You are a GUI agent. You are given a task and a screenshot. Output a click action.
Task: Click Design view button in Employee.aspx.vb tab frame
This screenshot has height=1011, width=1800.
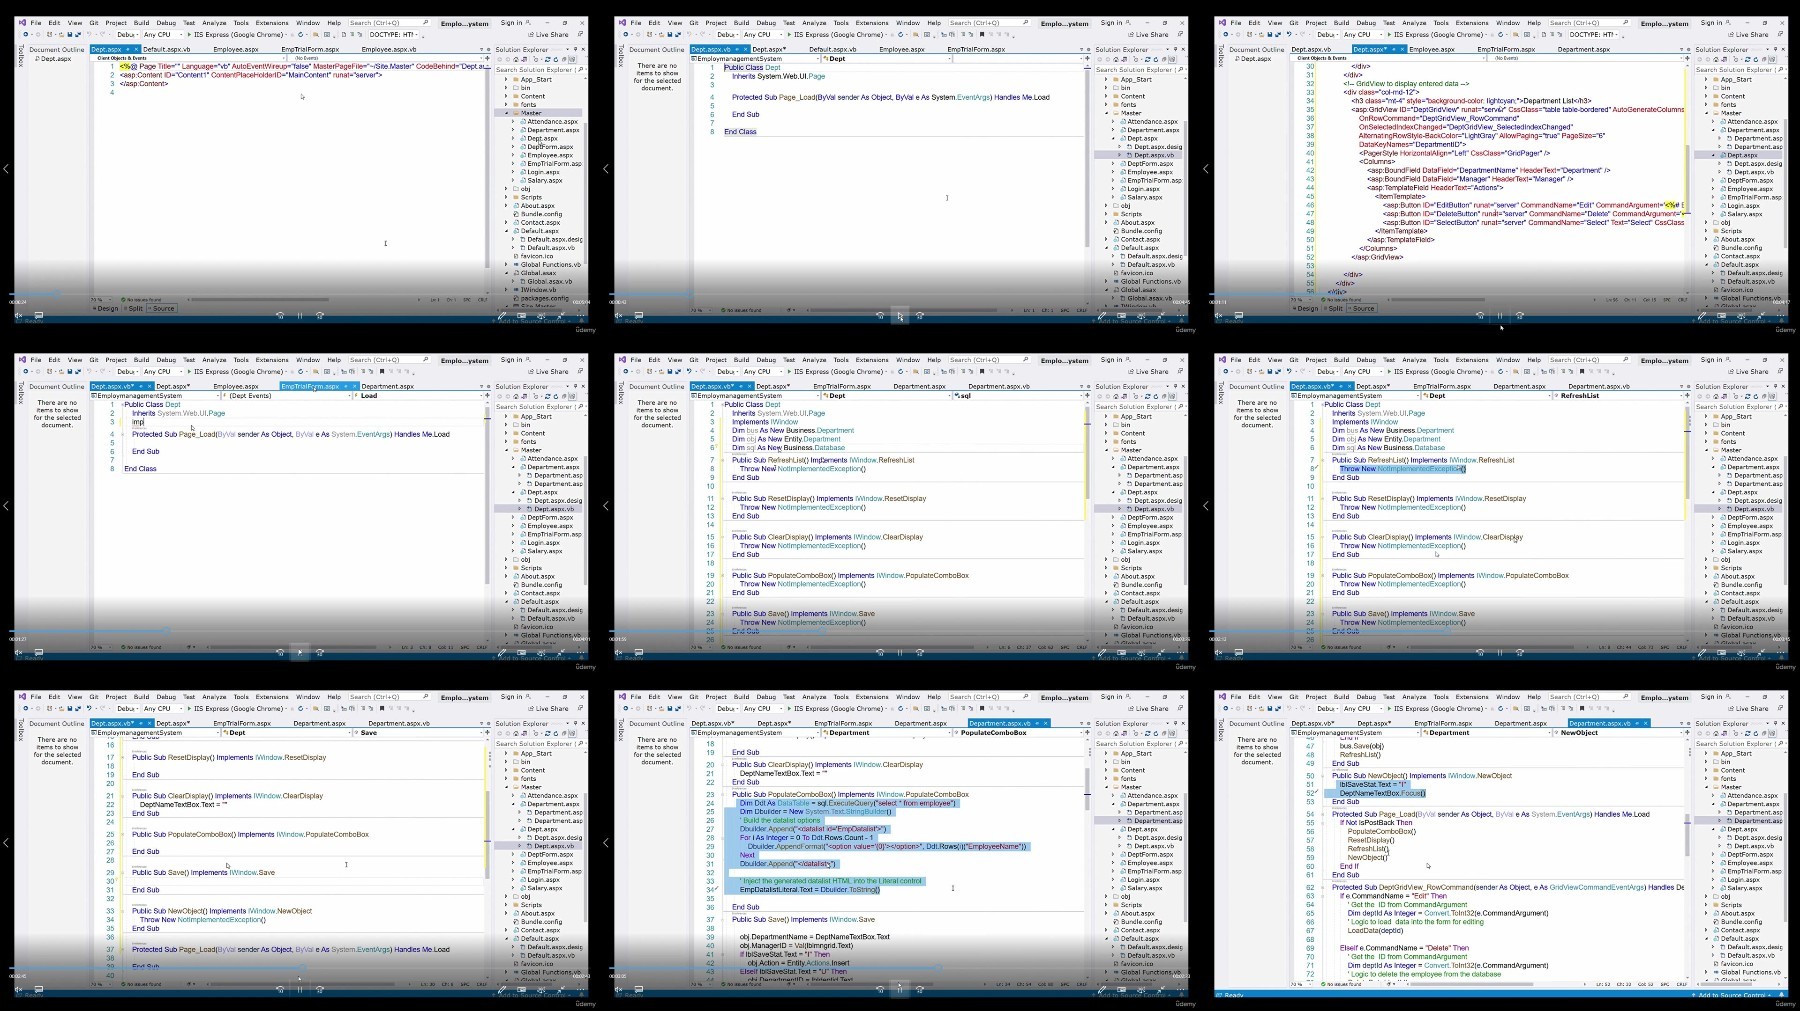pyautogui.click(x=105, y=309)
